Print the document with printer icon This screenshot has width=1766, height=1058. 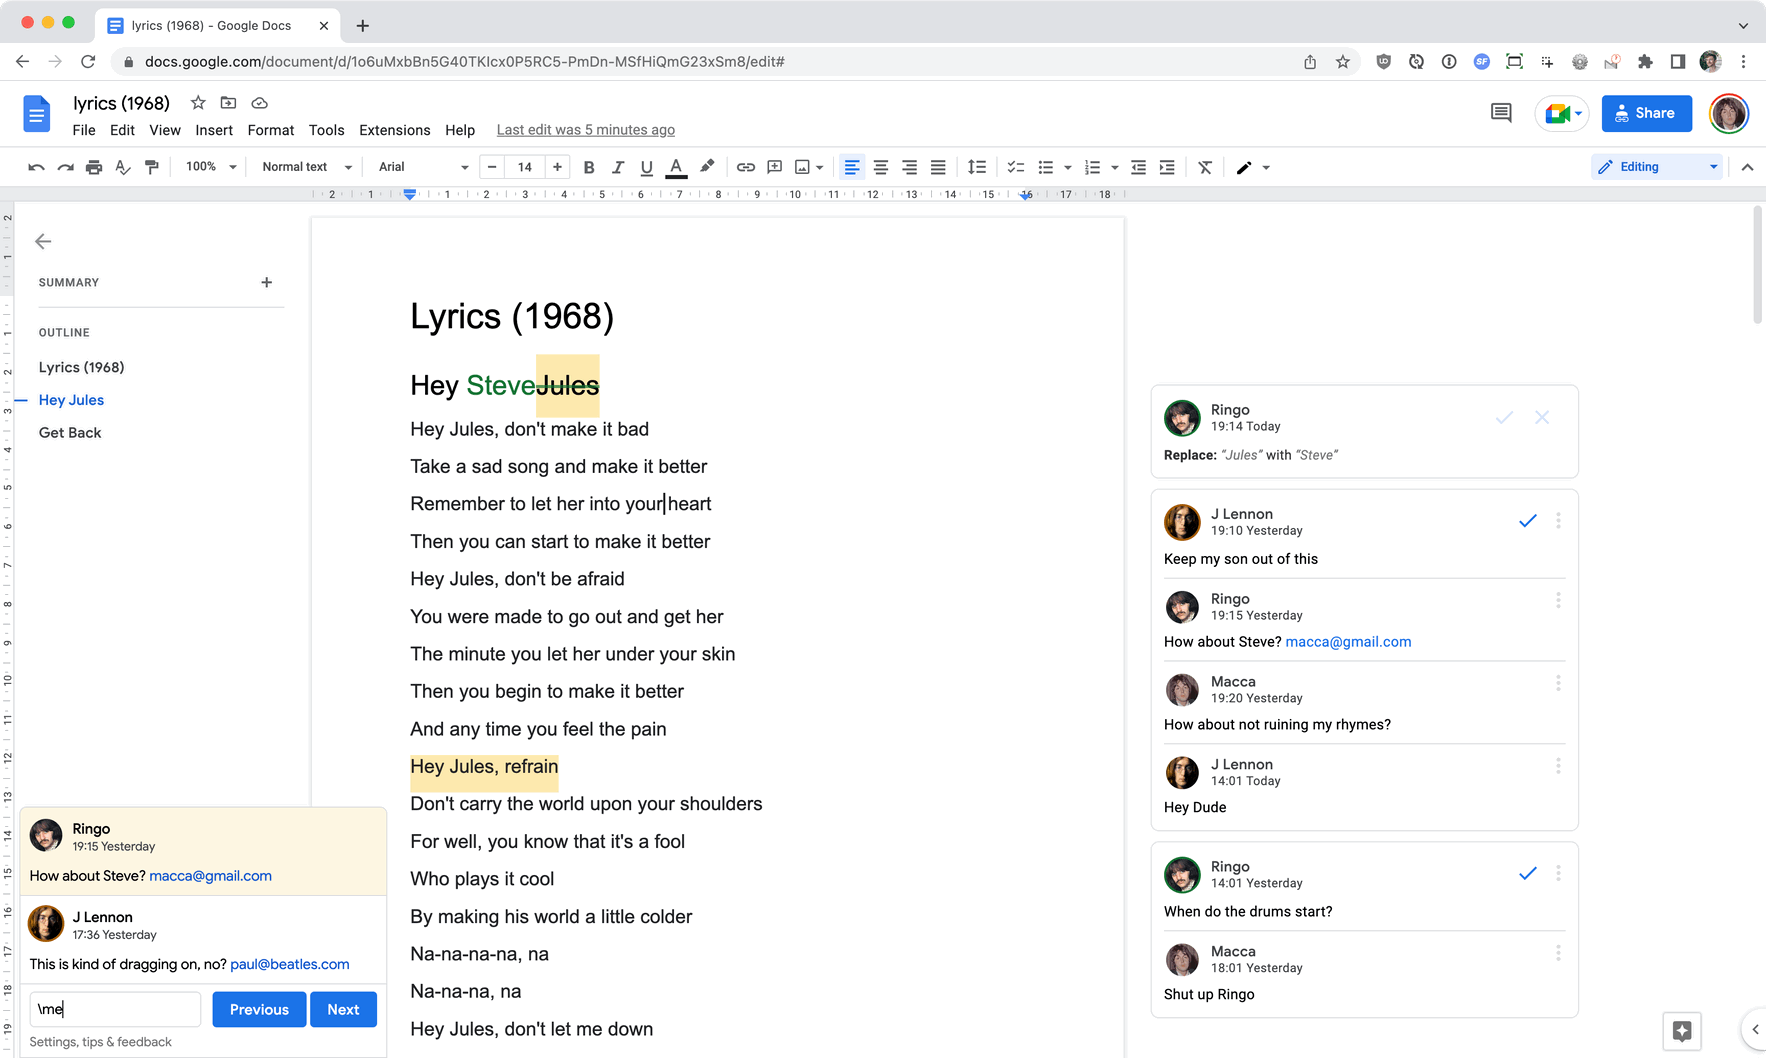pos(94,167)
